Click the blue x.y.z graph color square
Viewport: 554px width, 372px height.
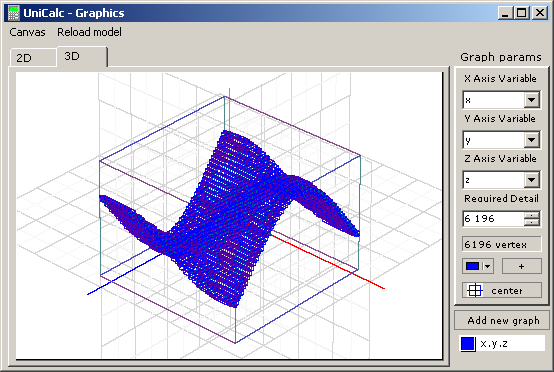pos(468,343)
